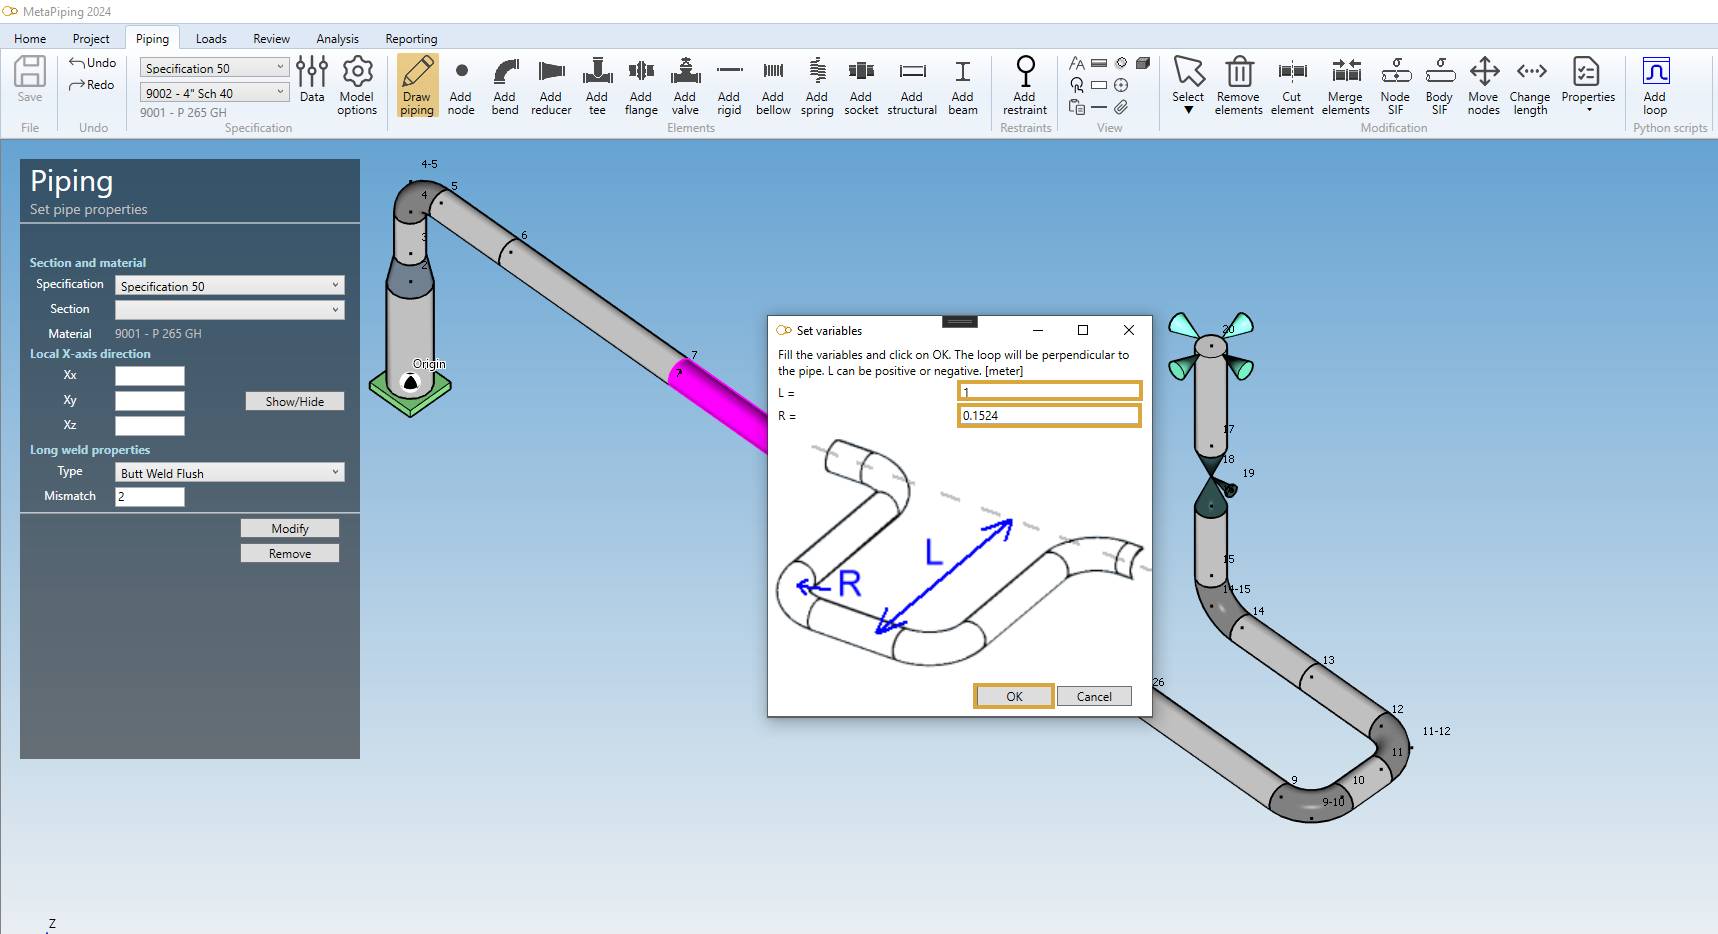Choose the Add spring tool

point(817,85)
